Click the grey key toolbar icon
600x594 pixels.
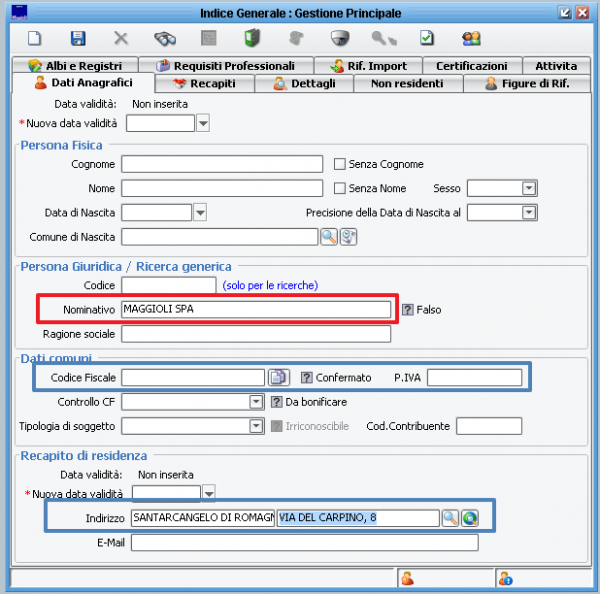(384, 38)
